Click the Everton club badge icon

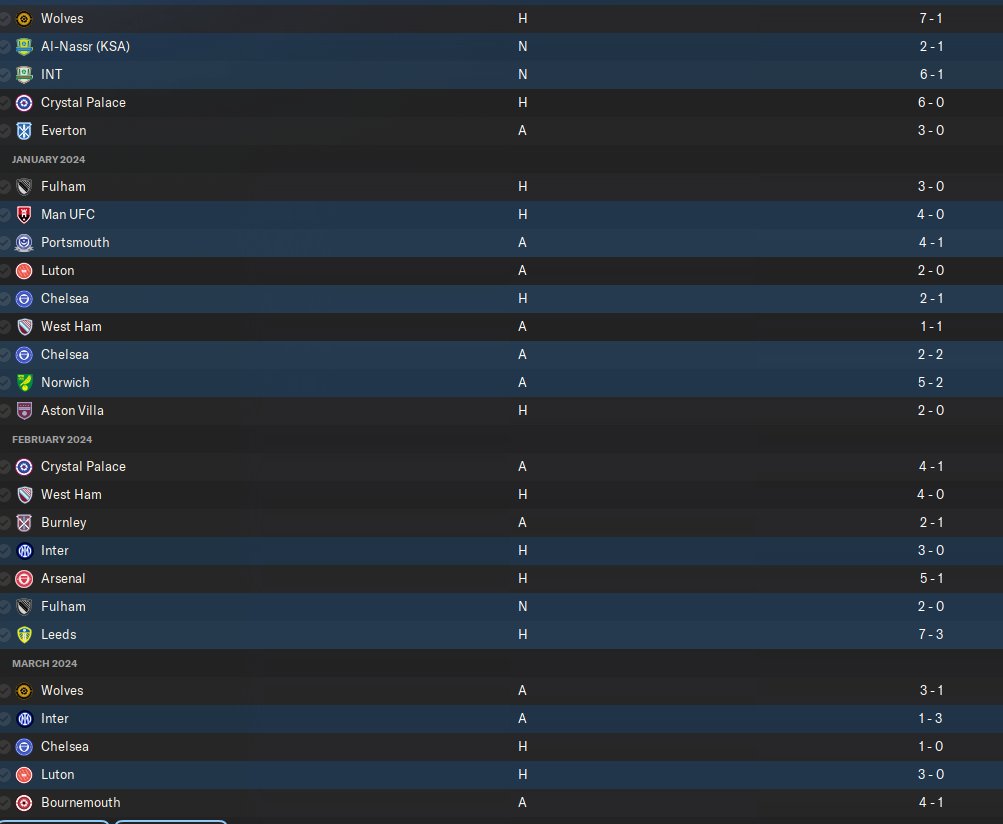point(24,131)
